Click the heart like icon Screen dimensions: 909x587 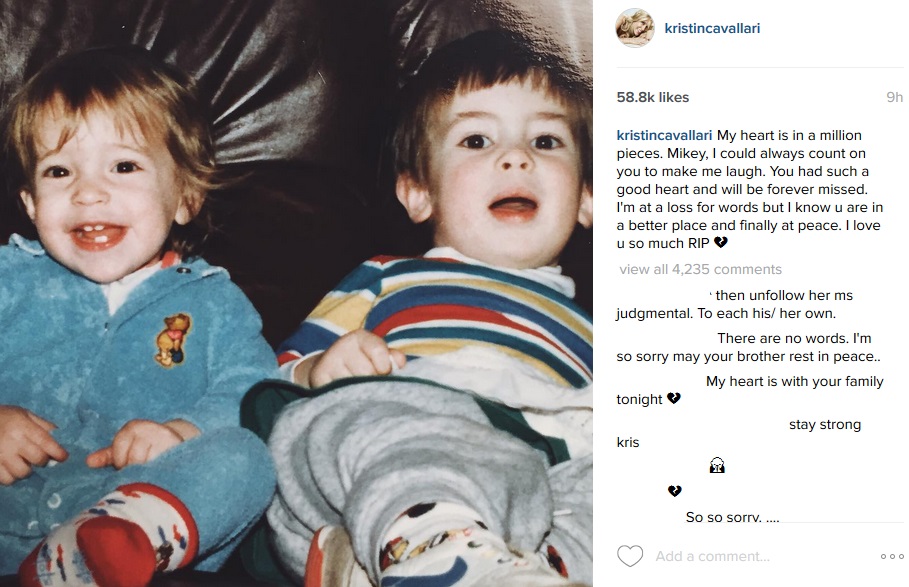point(630,556)
